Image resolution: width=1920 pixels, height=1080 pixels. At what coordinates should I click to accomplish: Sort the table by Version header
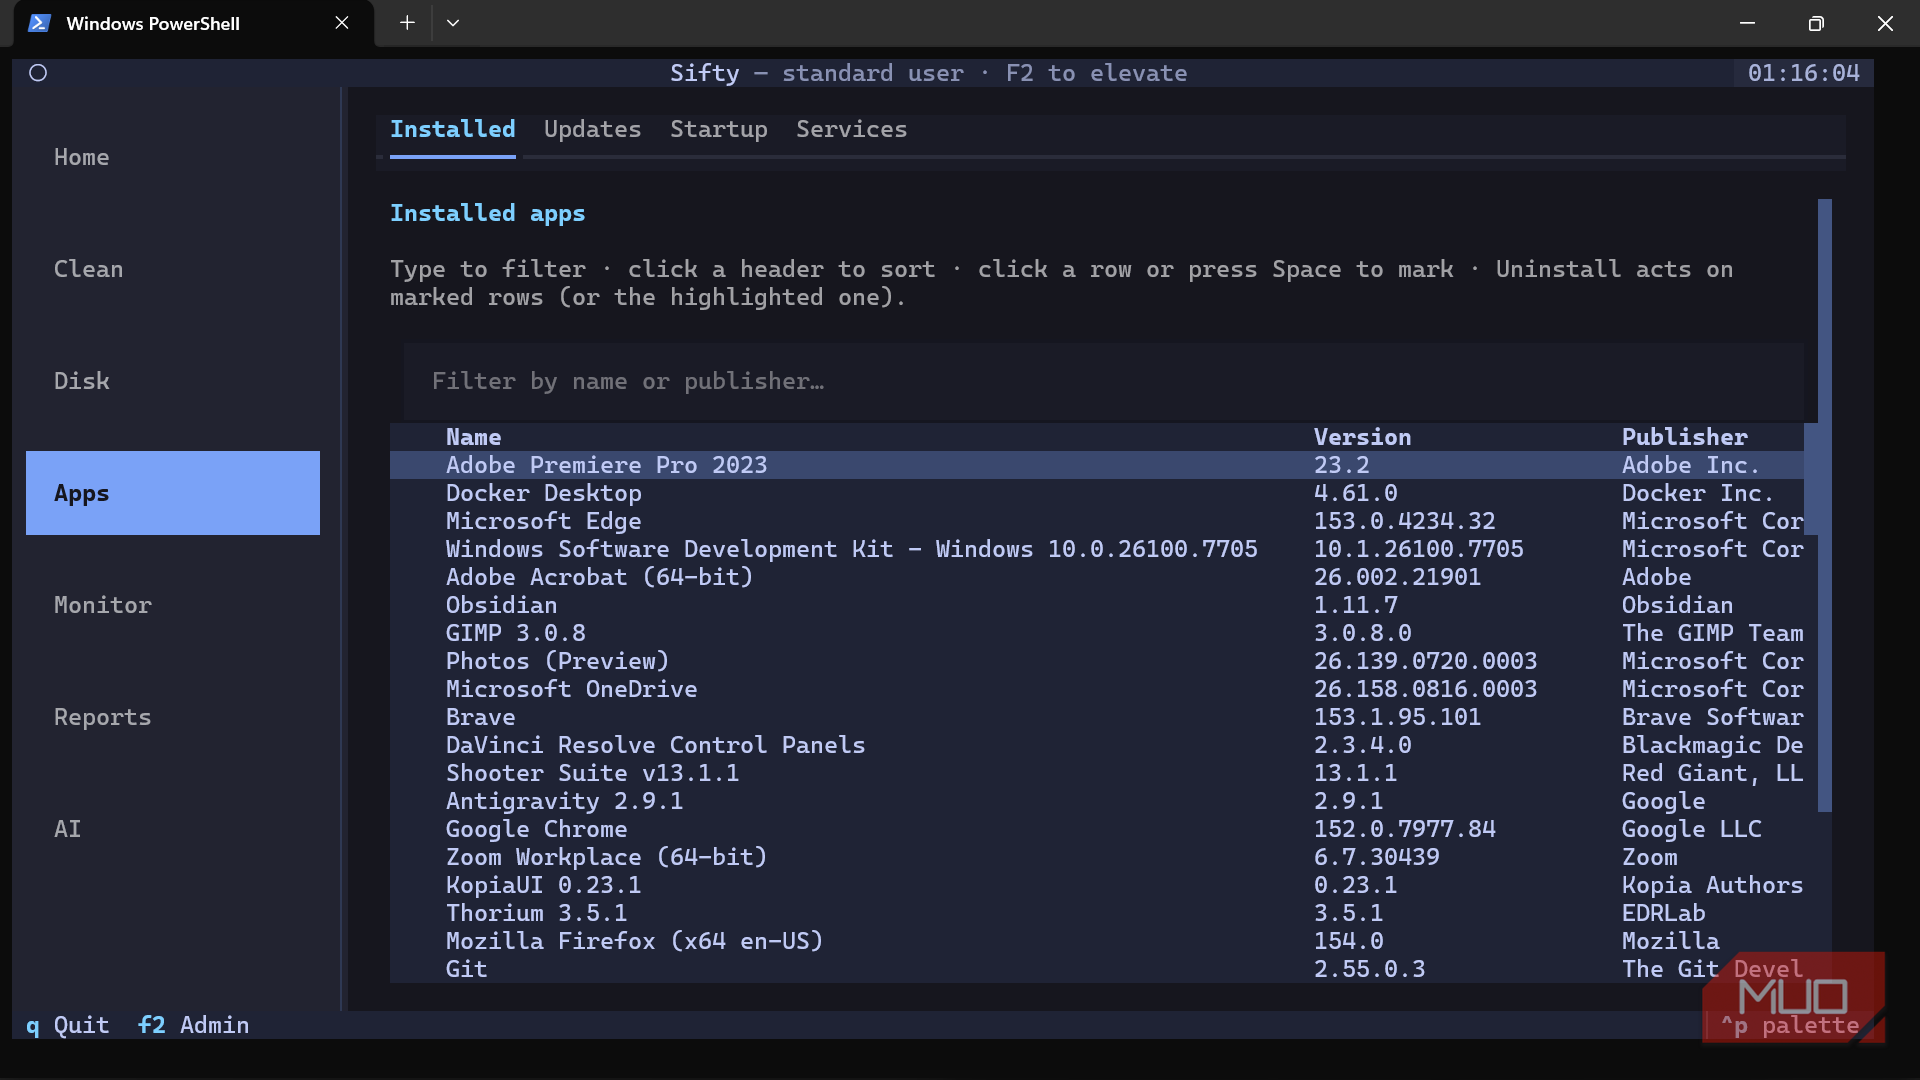point(1362,437)
